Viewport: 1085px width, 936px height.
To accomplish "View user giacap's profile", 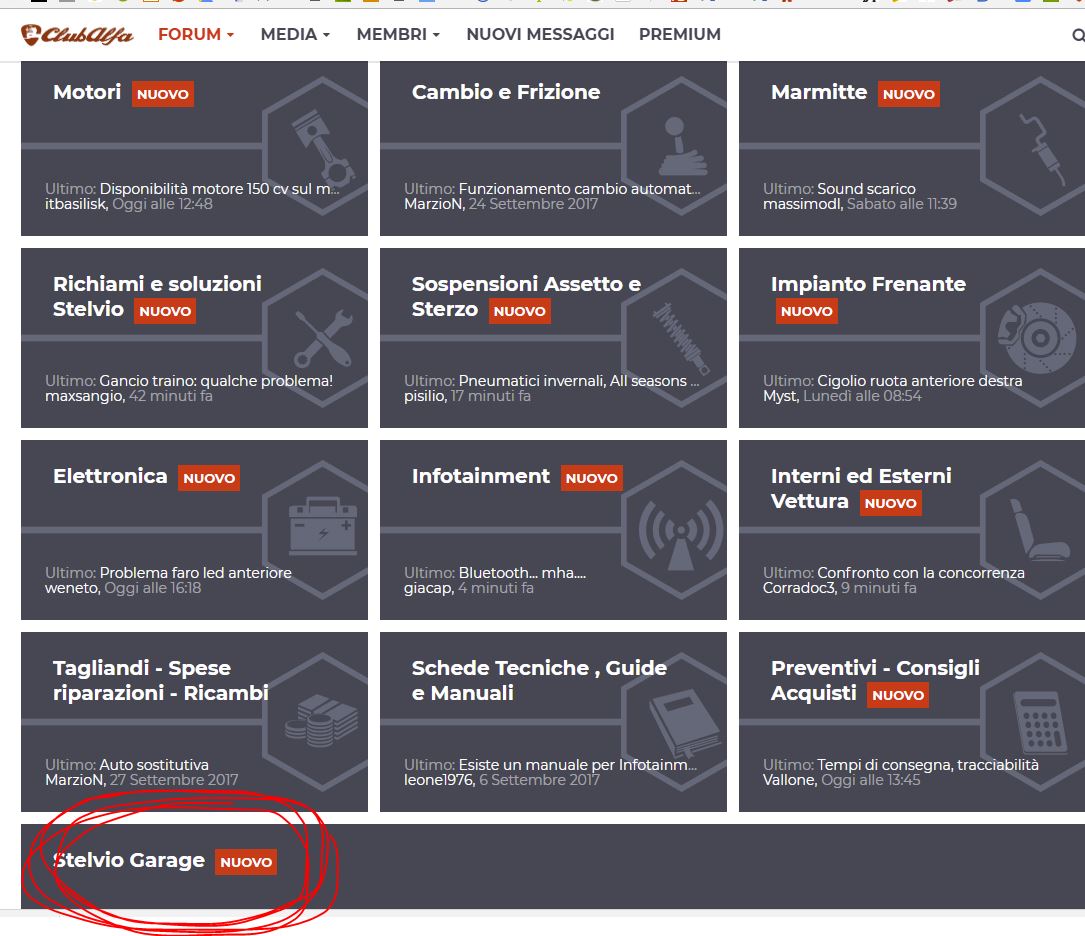I will click(428, 588).
